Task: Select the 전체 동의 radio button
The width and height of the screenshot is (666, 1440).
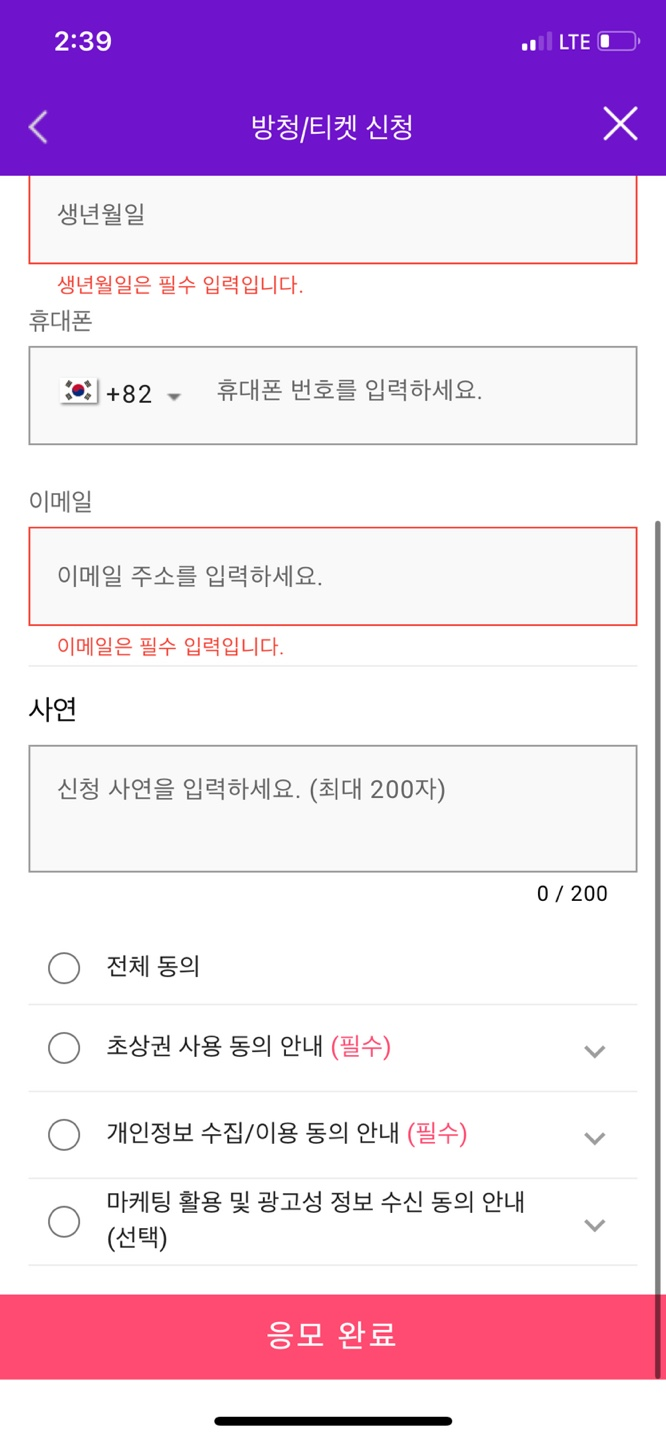Action: tap(64, 968)
